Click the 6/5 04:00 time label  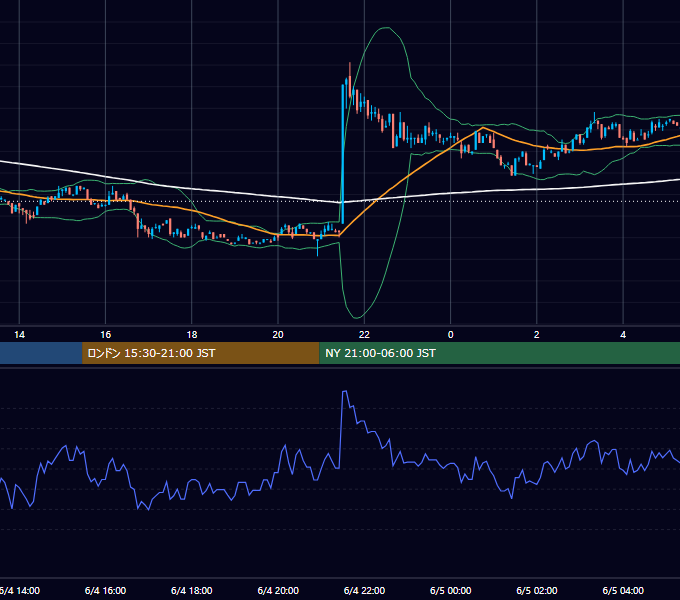(623, 590)
